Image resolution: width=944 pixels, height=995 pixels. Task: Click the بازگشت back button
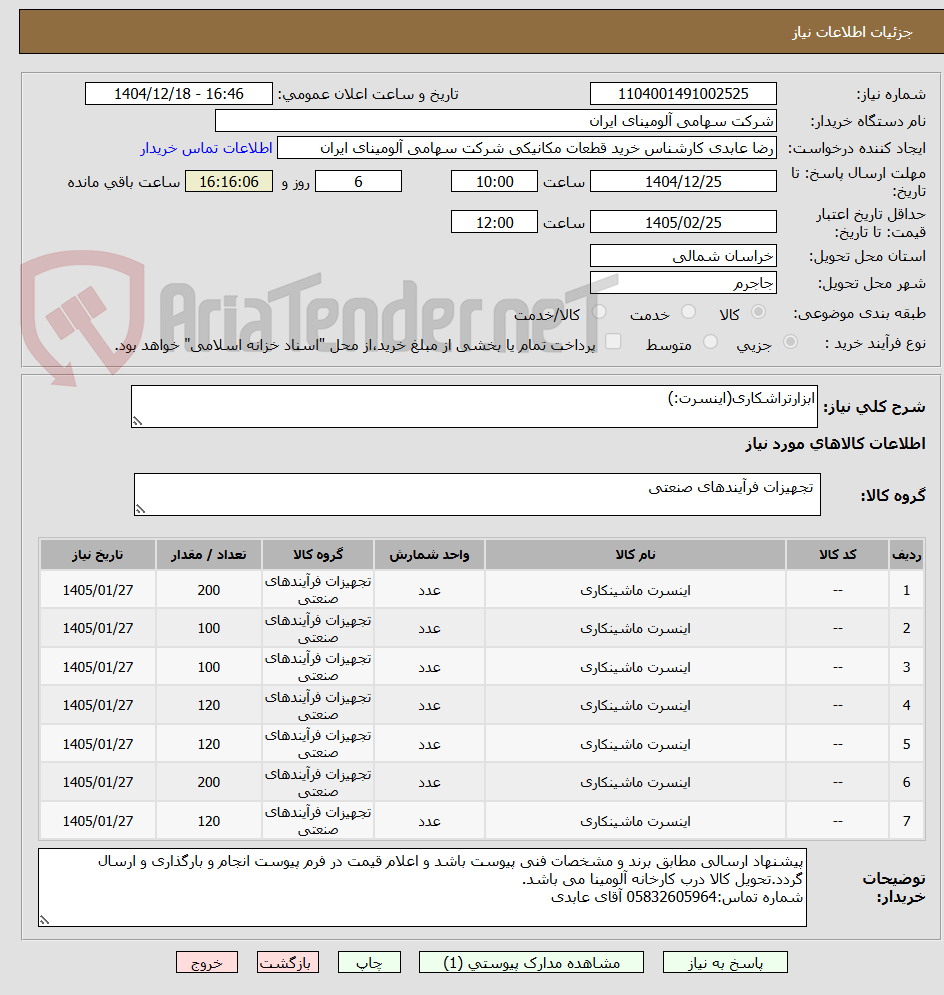(287, 962)
